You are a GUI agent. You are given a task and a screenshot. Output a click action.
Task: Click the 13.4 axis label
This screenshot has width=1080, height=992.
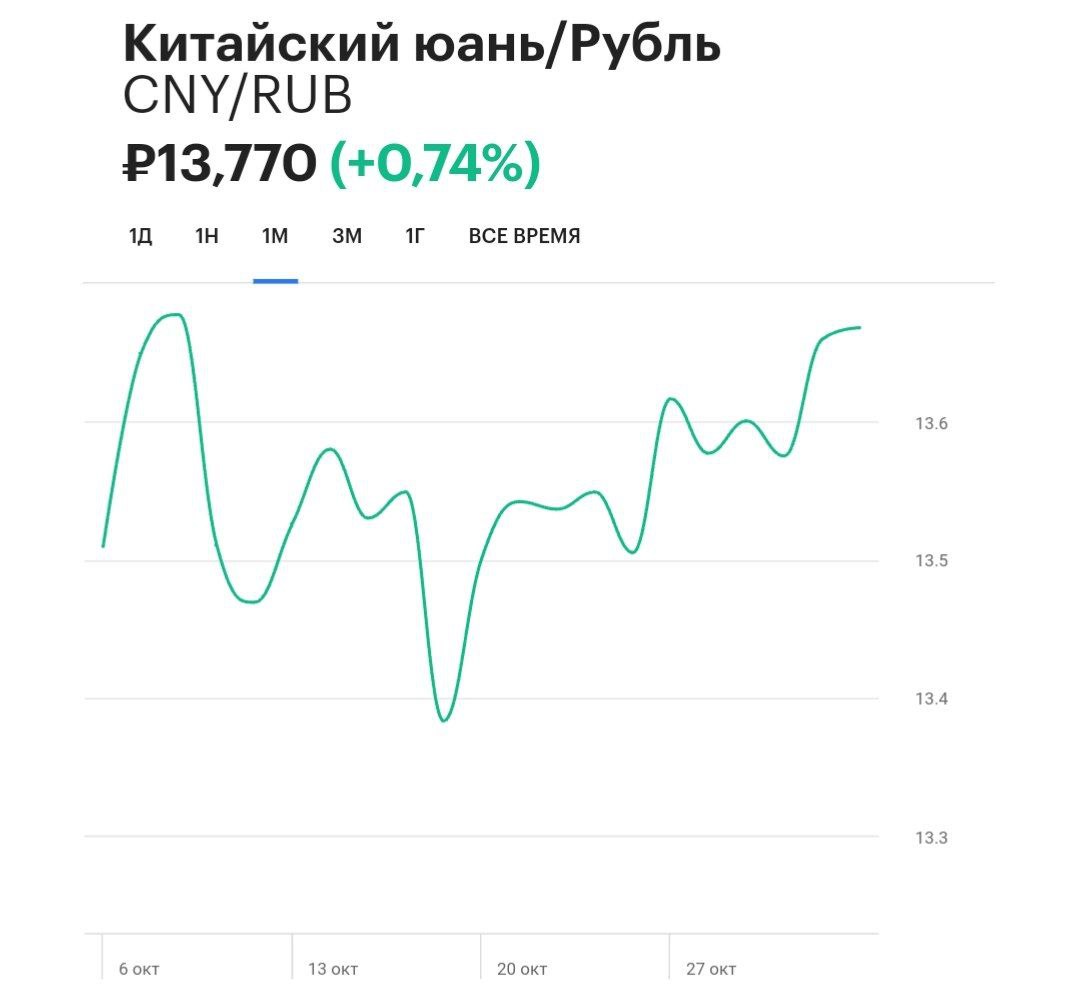pyautogui.click(x=930, y=699)
